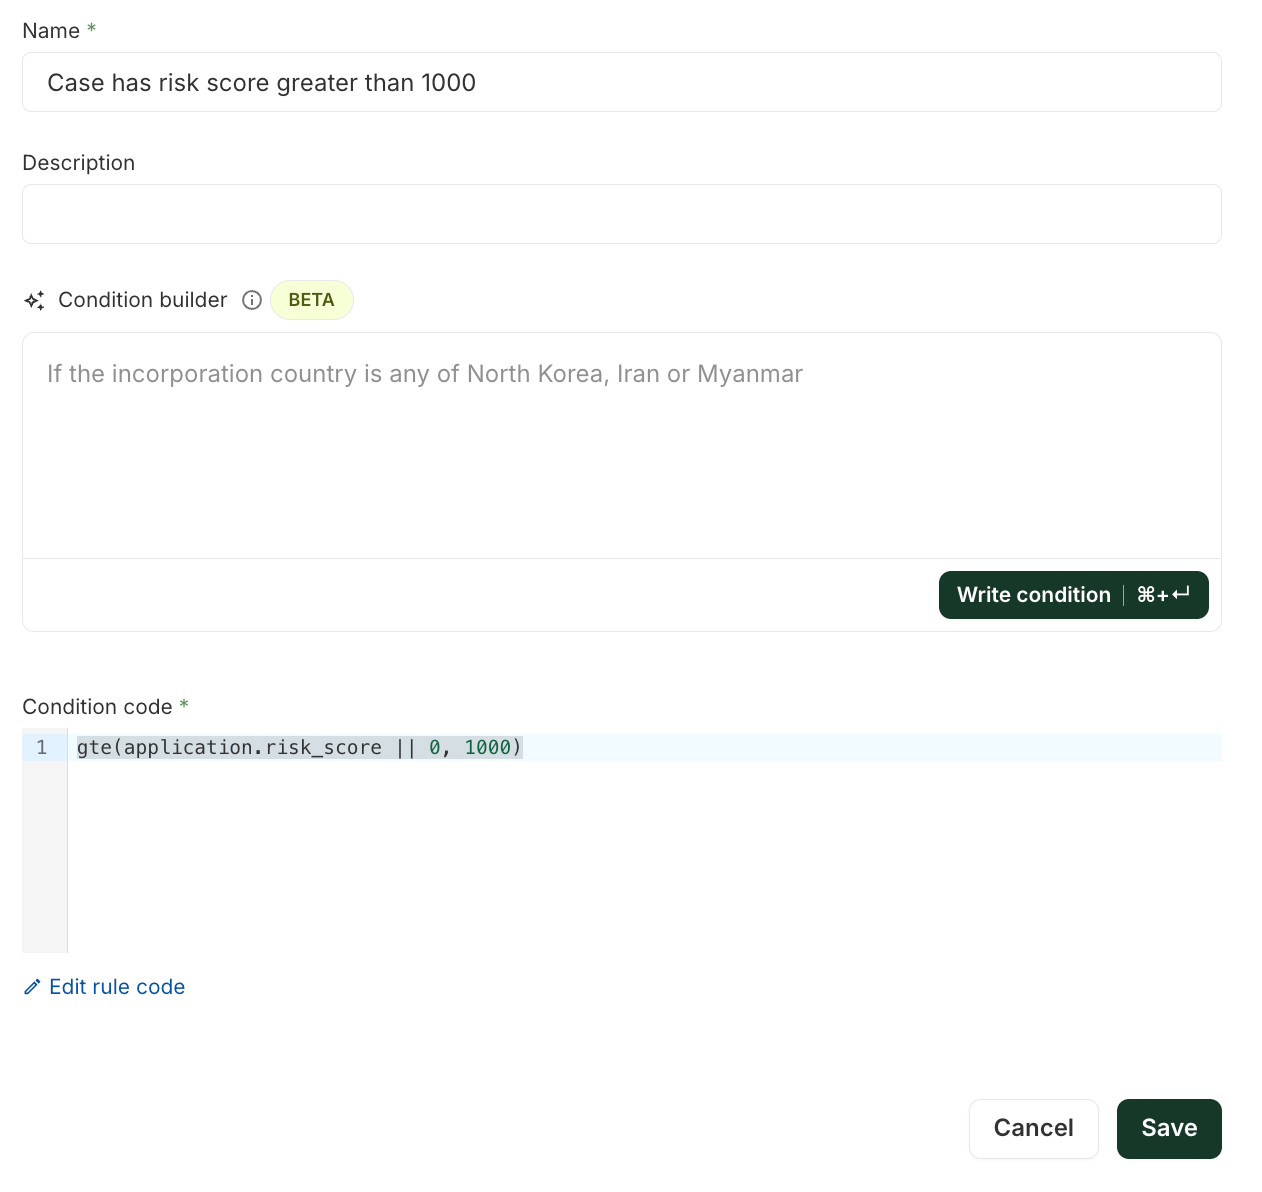Click the Condition builder heading text
The width and height of the screenshot is (1262, 1192).
pos(143,300)
